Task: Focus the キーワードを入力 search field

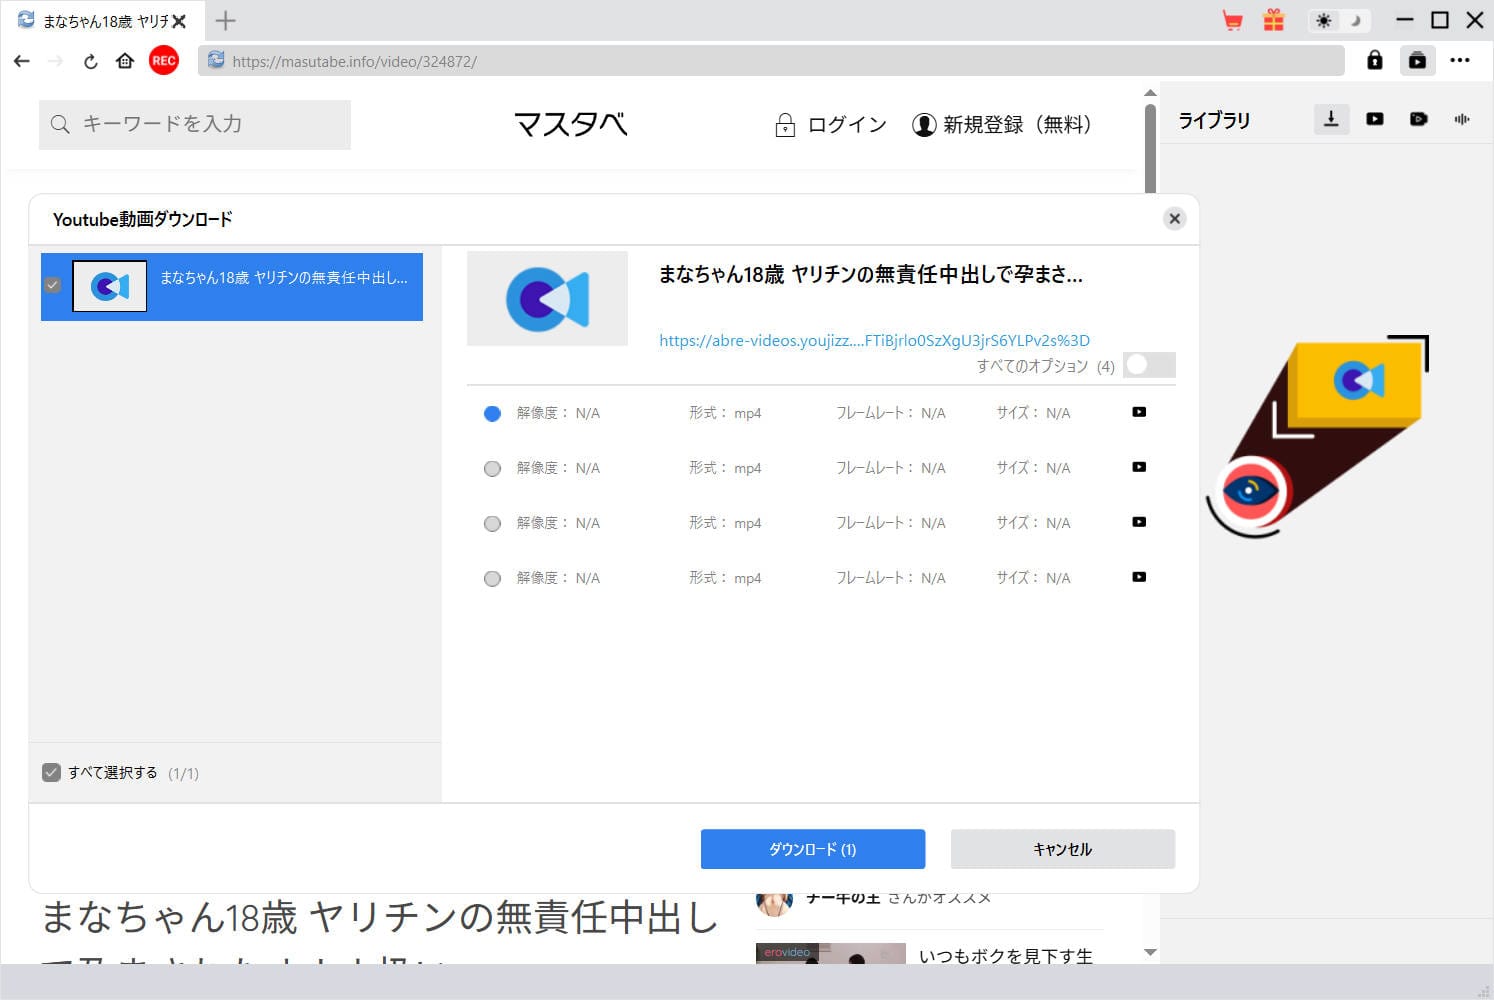Action: pos(195,124)
